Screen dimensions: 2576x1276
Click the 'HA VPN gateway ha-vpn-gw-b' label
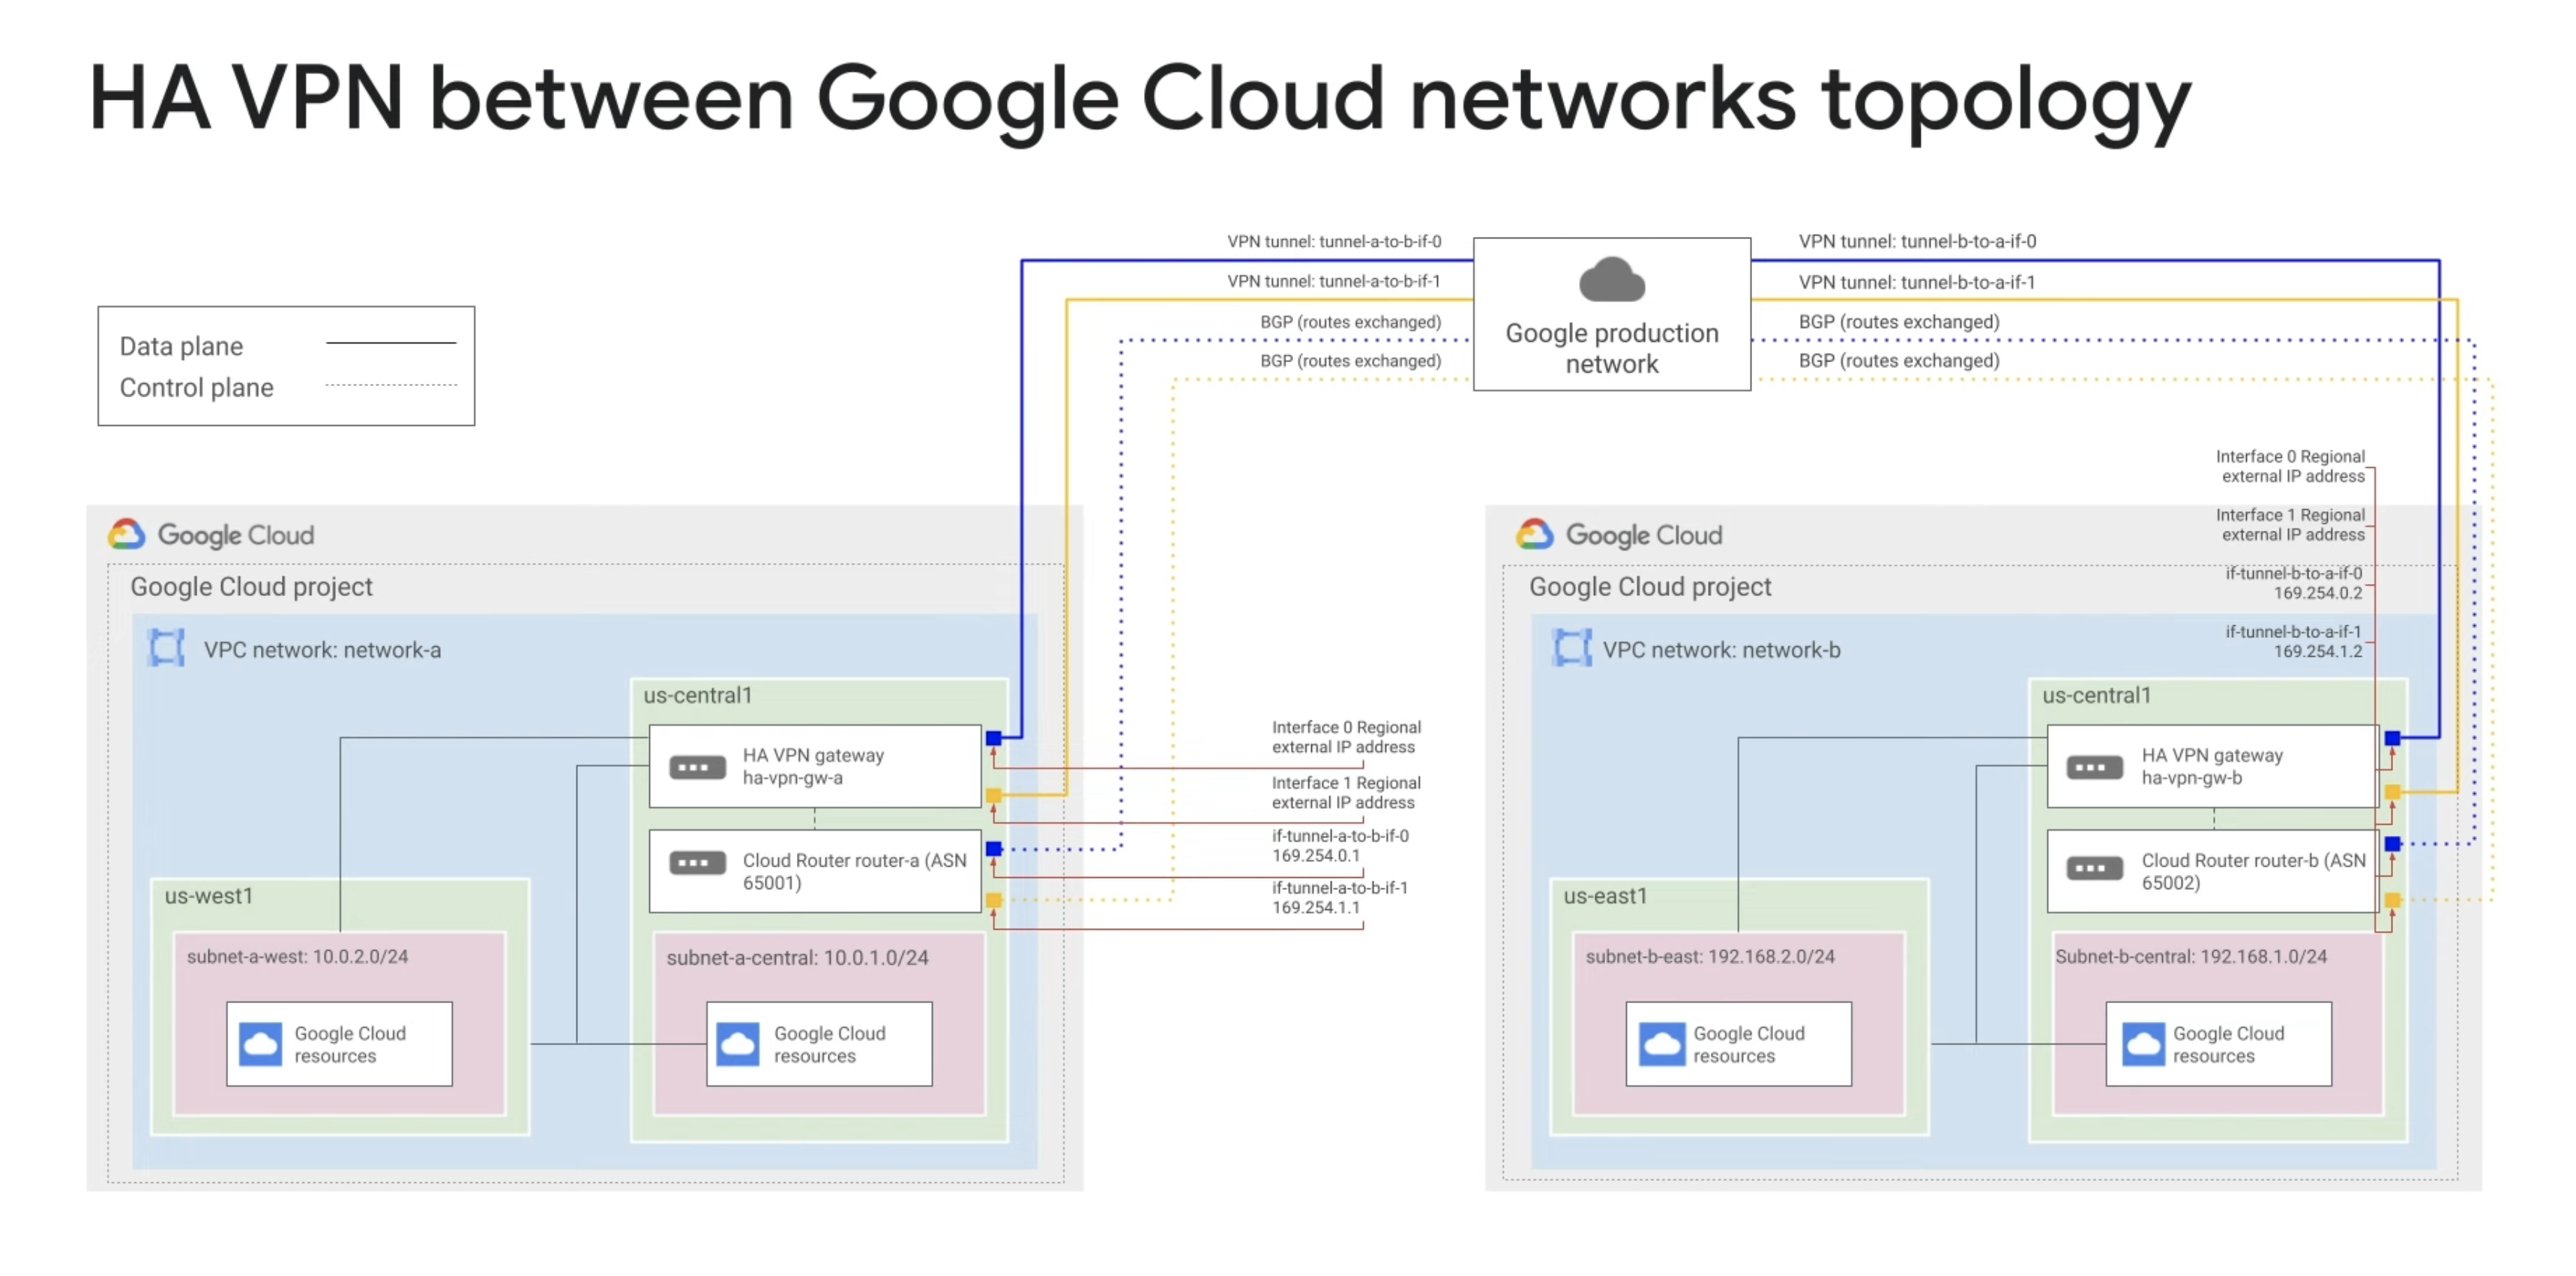(x=2212, y=766)
